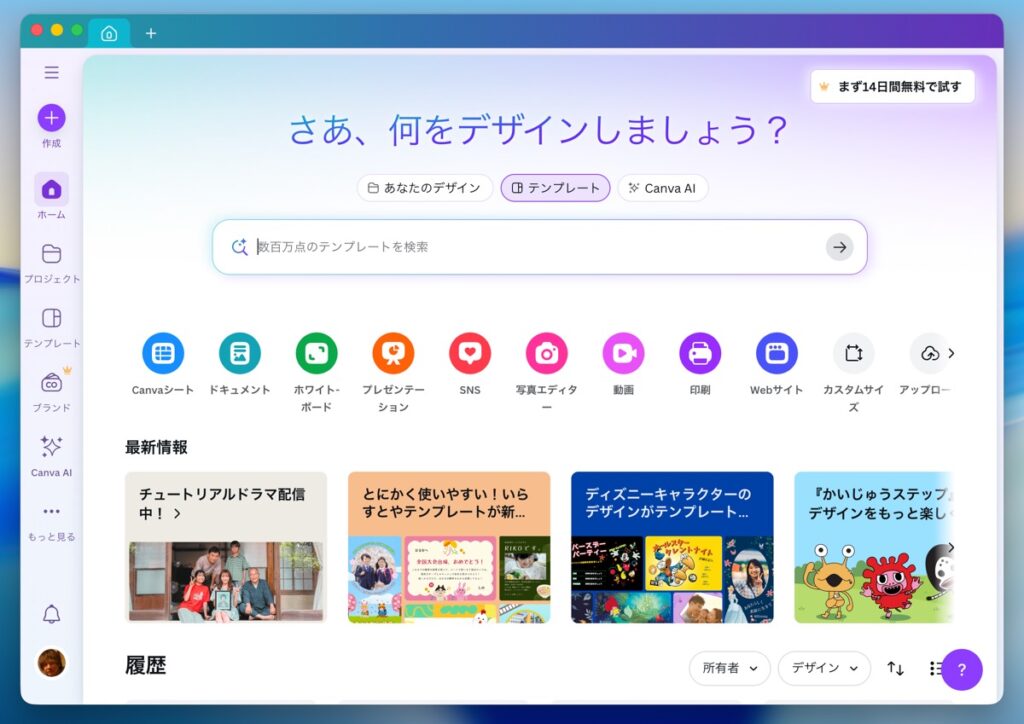Screen dimensions: 1024x724
Task: Select the ホワイトボード icon
Action: [316, 353]
